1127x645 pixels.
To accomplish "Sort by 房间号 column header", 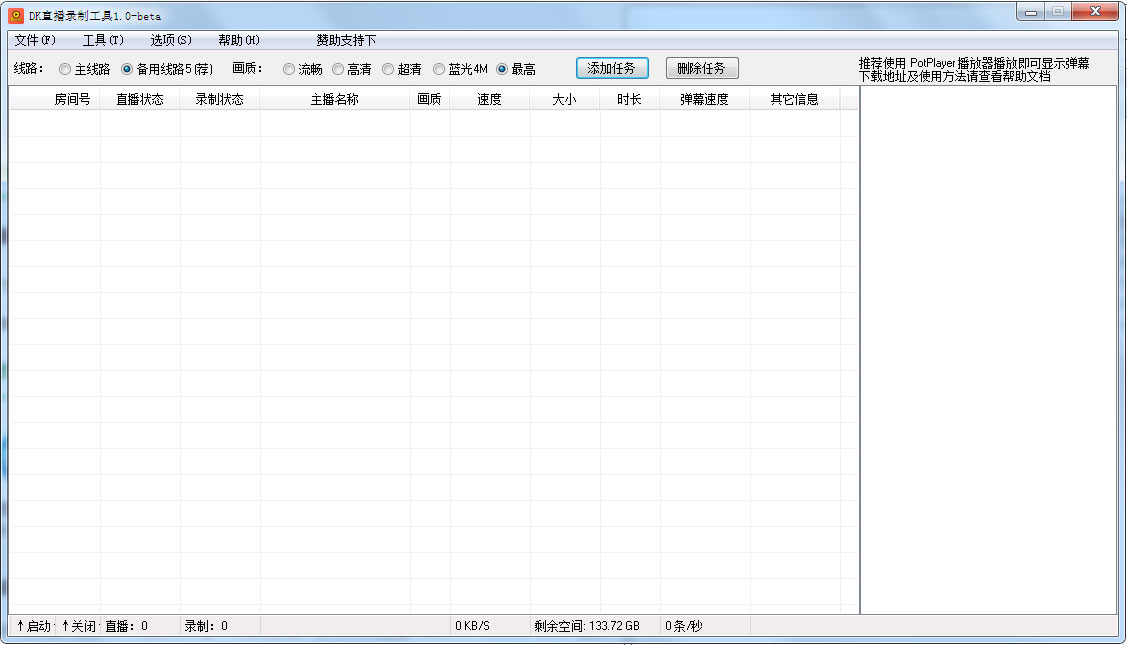I will (x=72, y=99).
